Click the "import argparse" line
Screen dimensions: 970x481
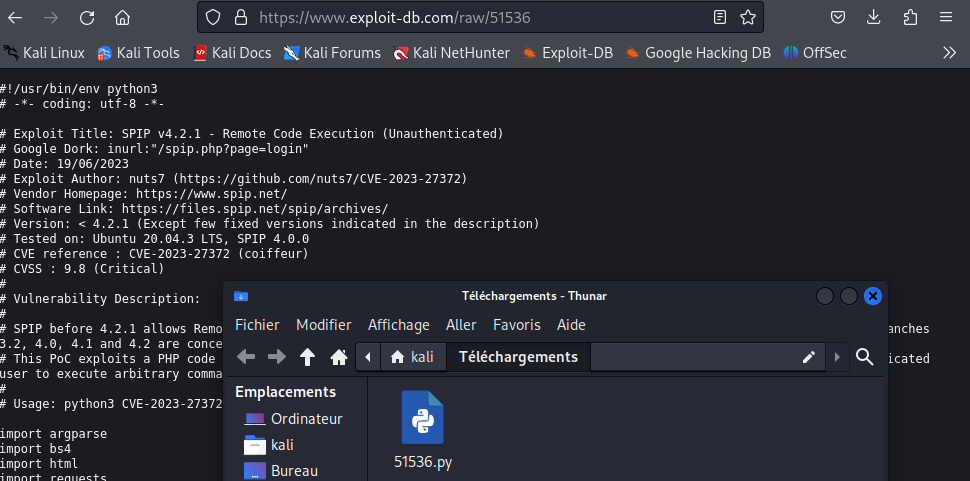pyautogui.click(x=53, y=433)
